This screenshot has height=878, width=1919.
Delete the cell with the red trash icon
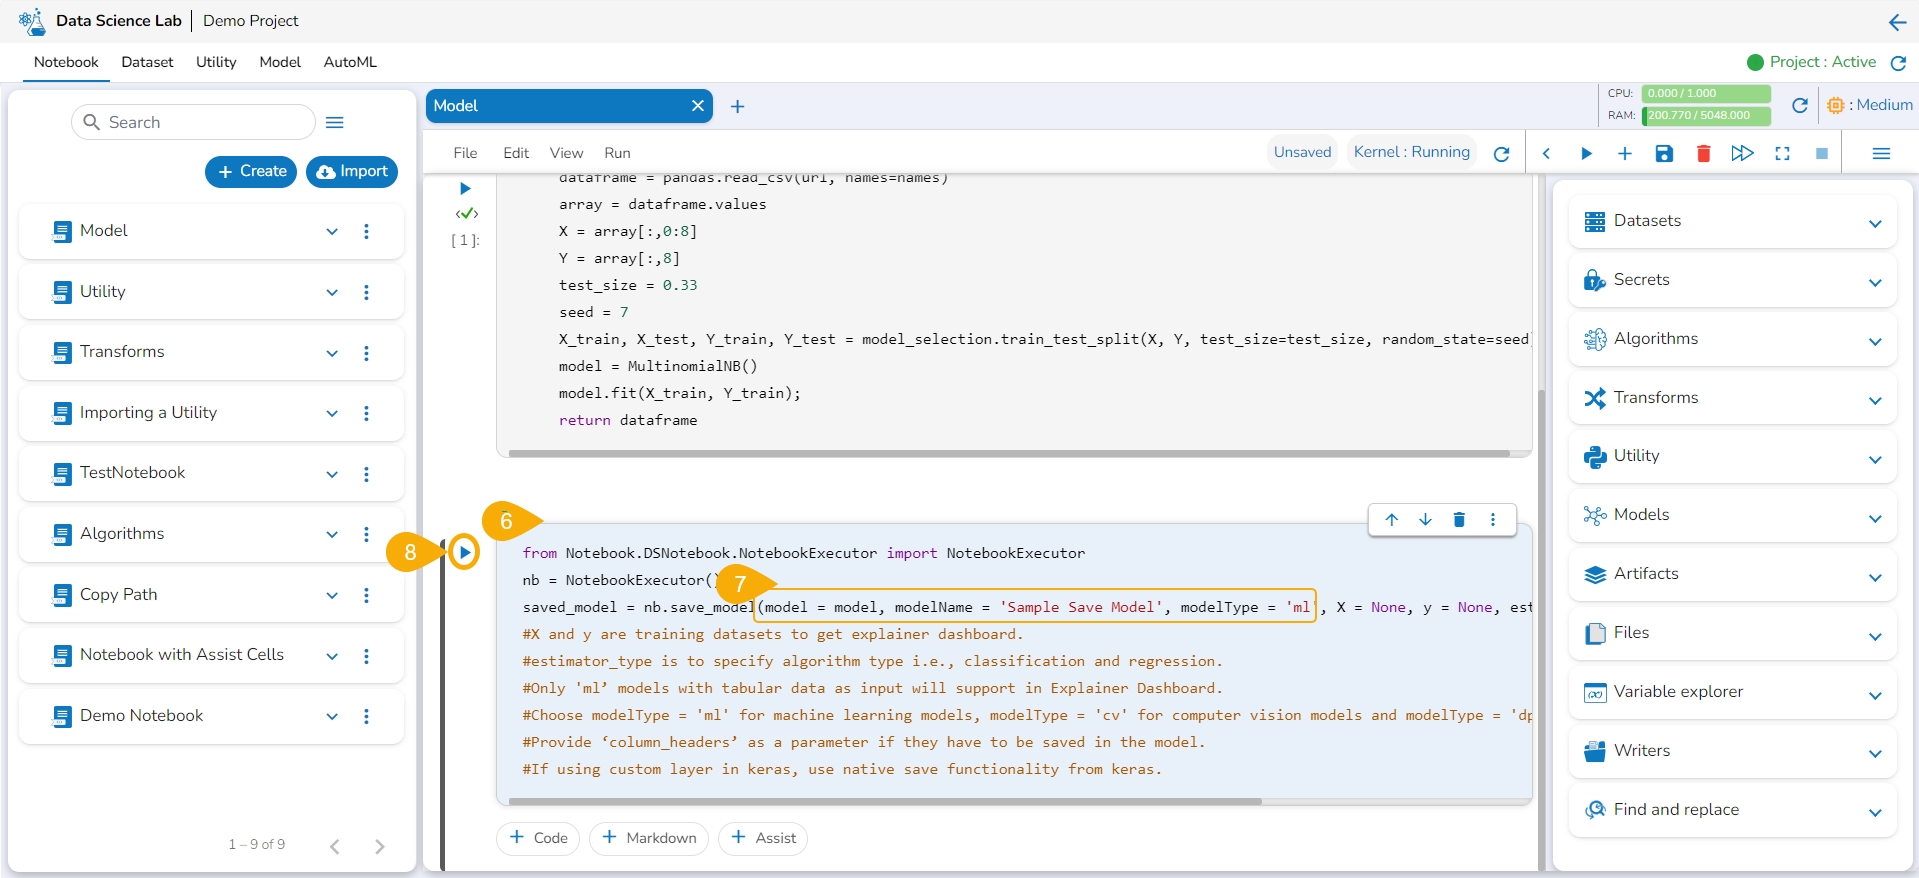[x=1703, y=153]
